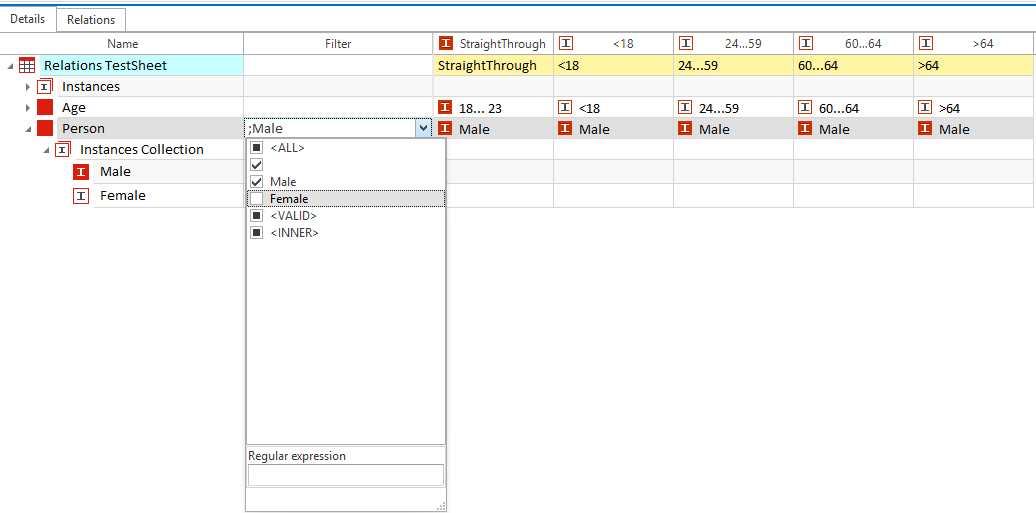Image resolution: width=1036 pixels, height=513 pixels.
Task: Click the Female instance icon
Action: (x=81, y=196)
